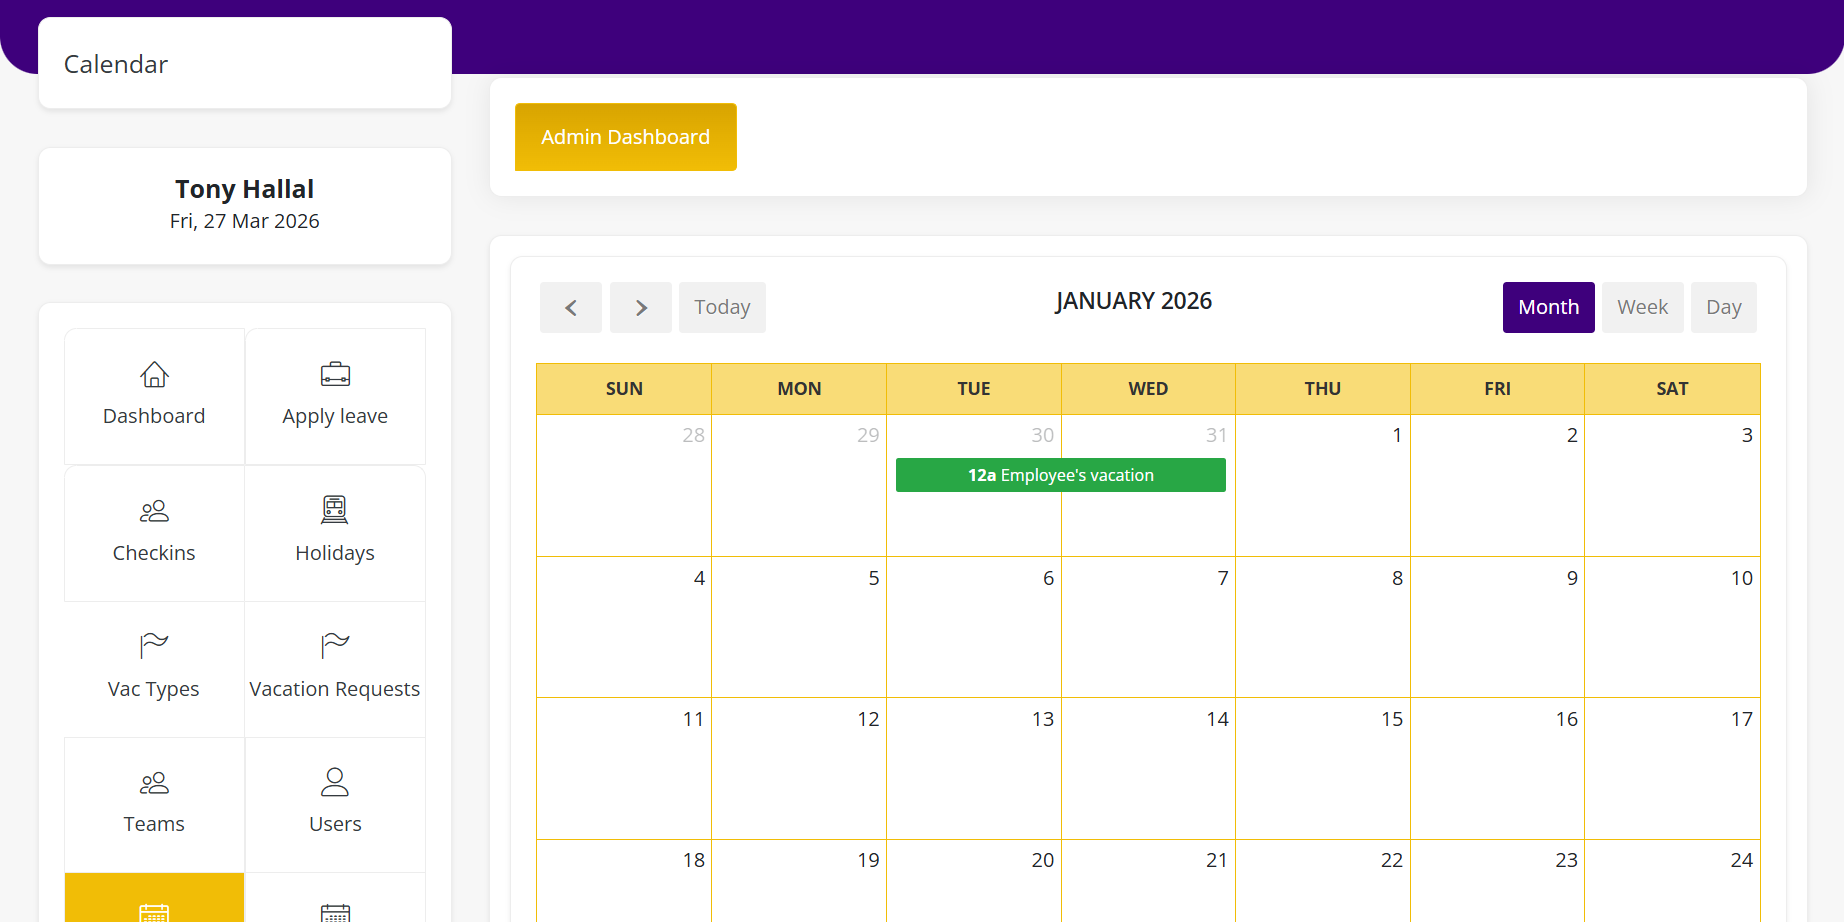The height and width of the screenshot is (922, 1844).
Task: Open the Dashboard house icon
Action: click(x=154, y=375)
